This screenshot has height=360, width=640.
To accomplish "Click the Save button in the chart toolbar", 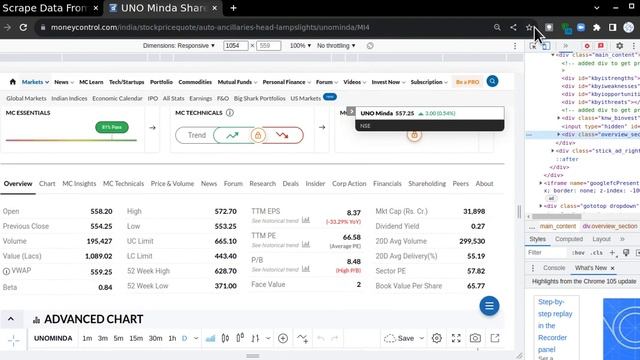I will click(399, 338).
